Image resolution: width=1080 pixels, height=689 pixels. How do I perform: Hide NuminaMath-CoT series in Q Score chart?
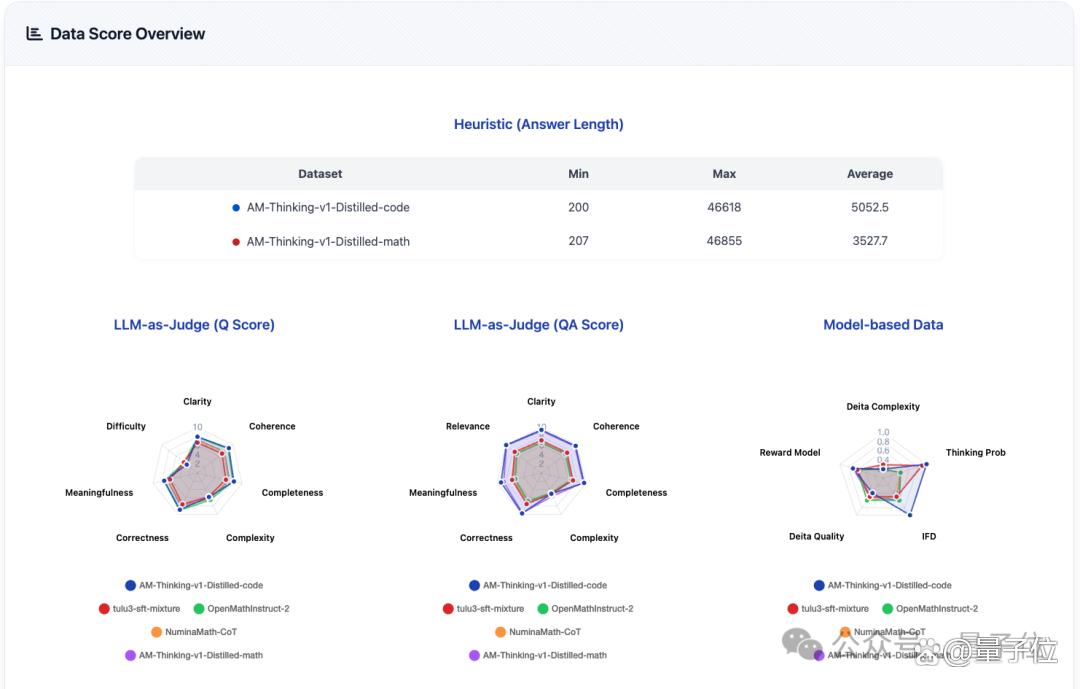tap(194, 633)
